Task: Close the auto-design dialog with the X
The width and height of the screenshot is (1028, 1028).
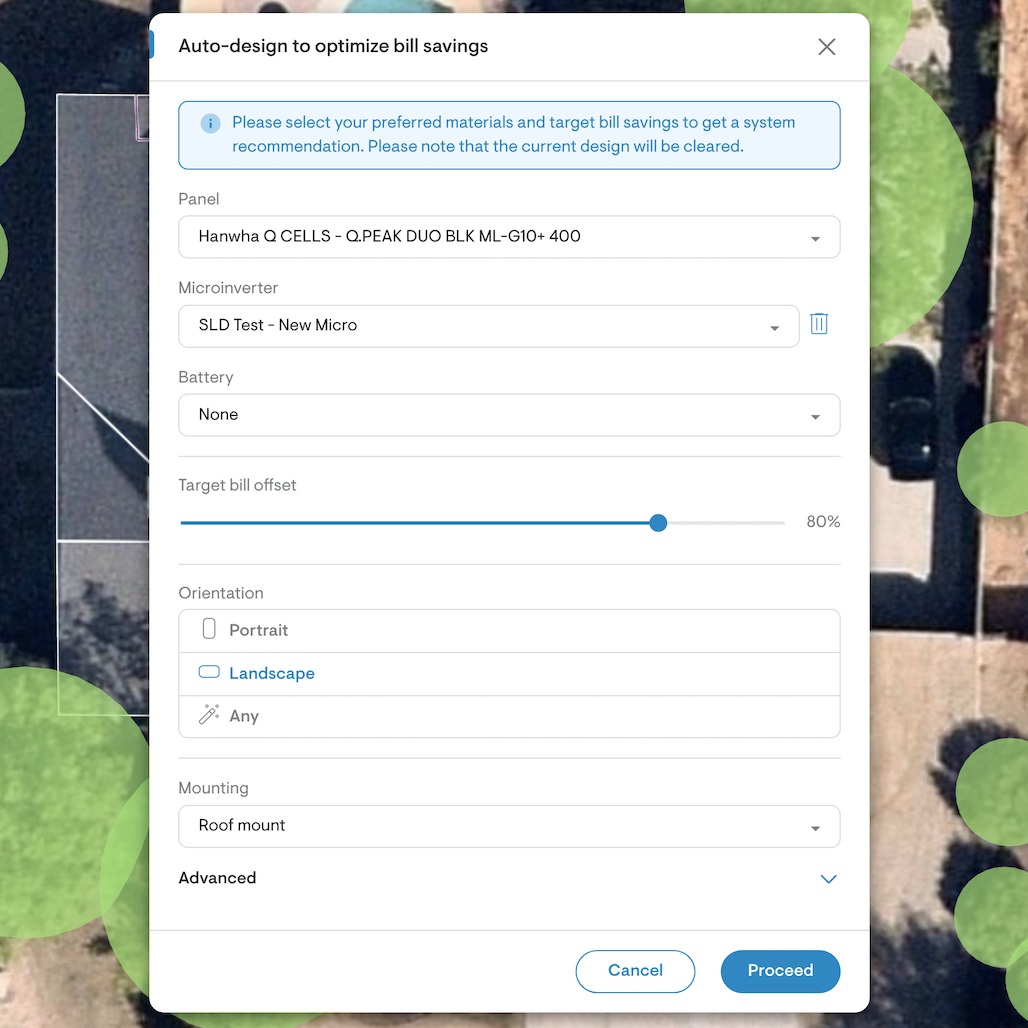Action: coord(826,47)
